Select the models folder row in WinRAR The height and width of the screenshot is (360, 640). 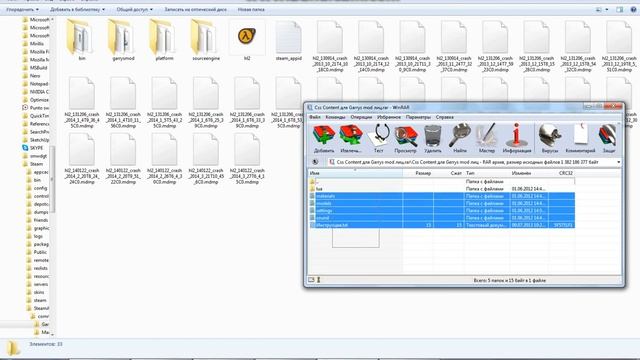(442, 203)
